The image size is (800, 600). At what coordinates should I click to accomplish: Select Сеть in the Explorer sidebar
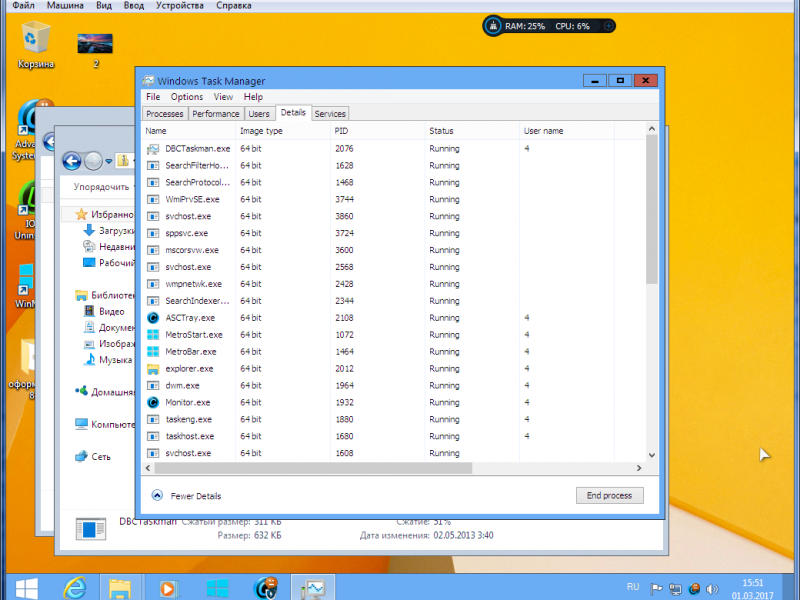click(93, 457)
